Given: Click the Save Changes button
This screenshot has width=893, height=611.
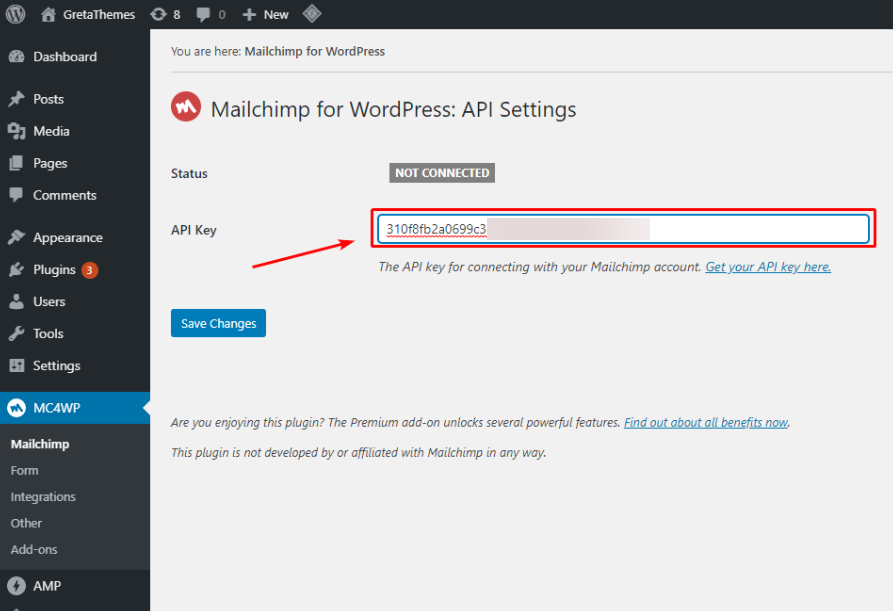Looking at the screenshot, I should pyautogui.click(x=218, y=323).
